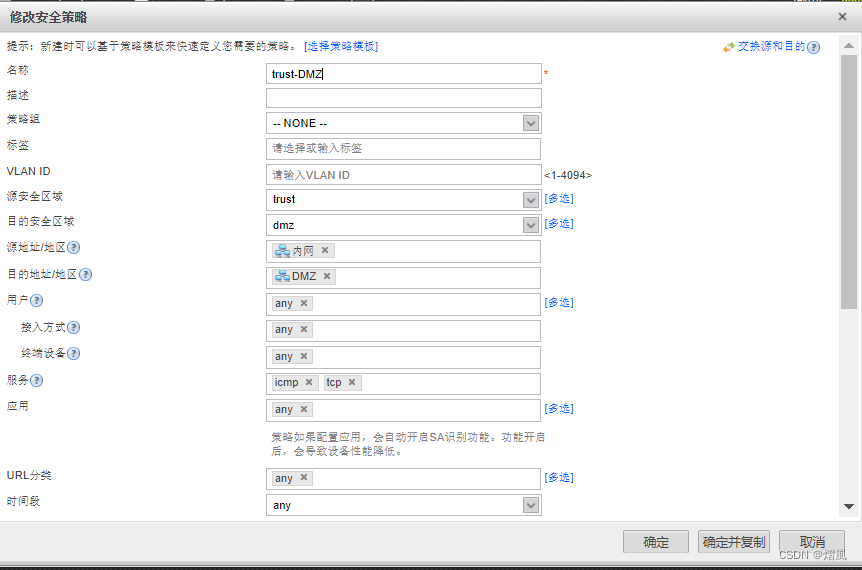The image size is (862, 570).
Task: Expand the 源安全区域 trust dropdown
Action: click(x=531, y=200)
